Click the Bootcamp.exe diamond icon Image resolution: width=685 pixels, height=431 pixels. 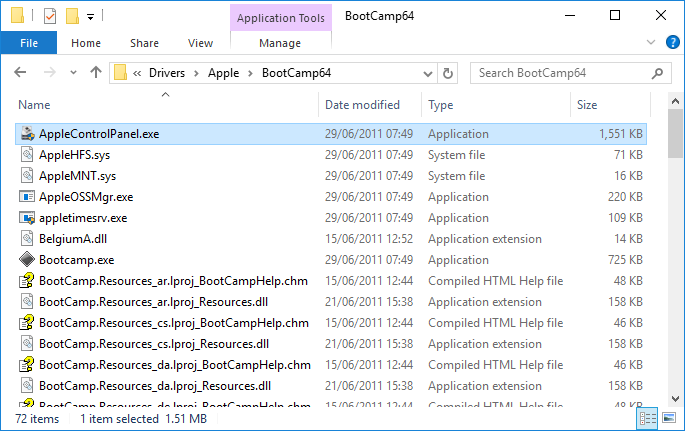click(x=27, y=259)
